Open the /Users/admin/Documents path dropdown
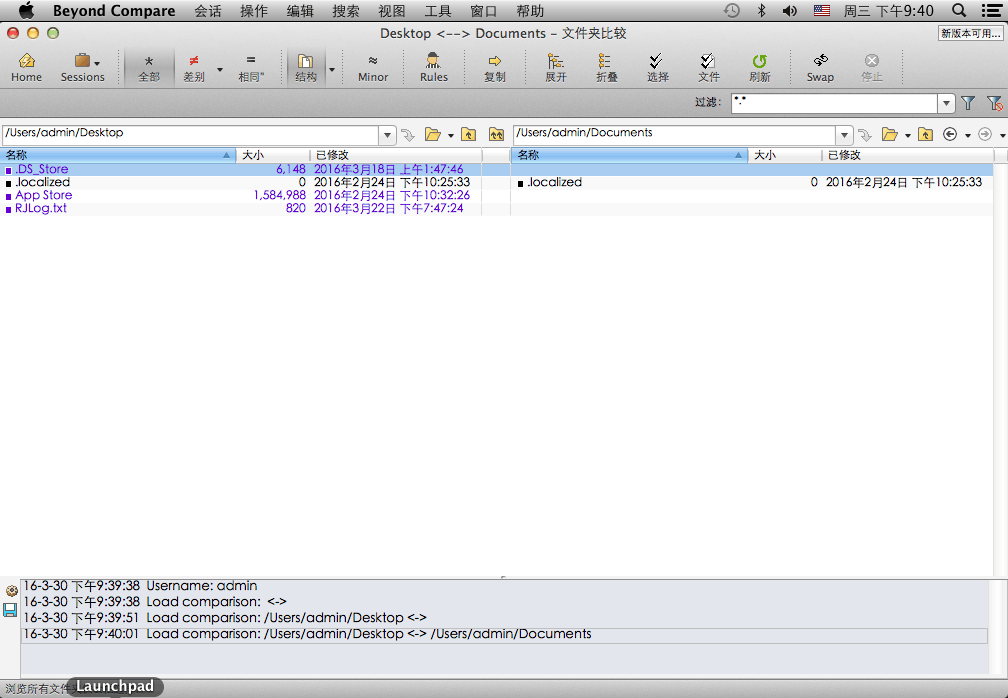The width and height of the screenshot is (1008, 698). (844, 135)
